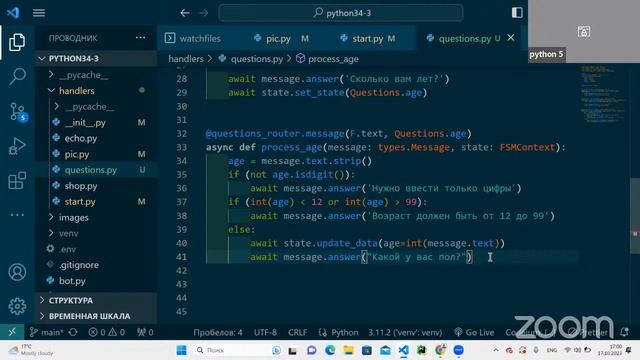Open VS Code taskbar icon

tap(403, 350)
